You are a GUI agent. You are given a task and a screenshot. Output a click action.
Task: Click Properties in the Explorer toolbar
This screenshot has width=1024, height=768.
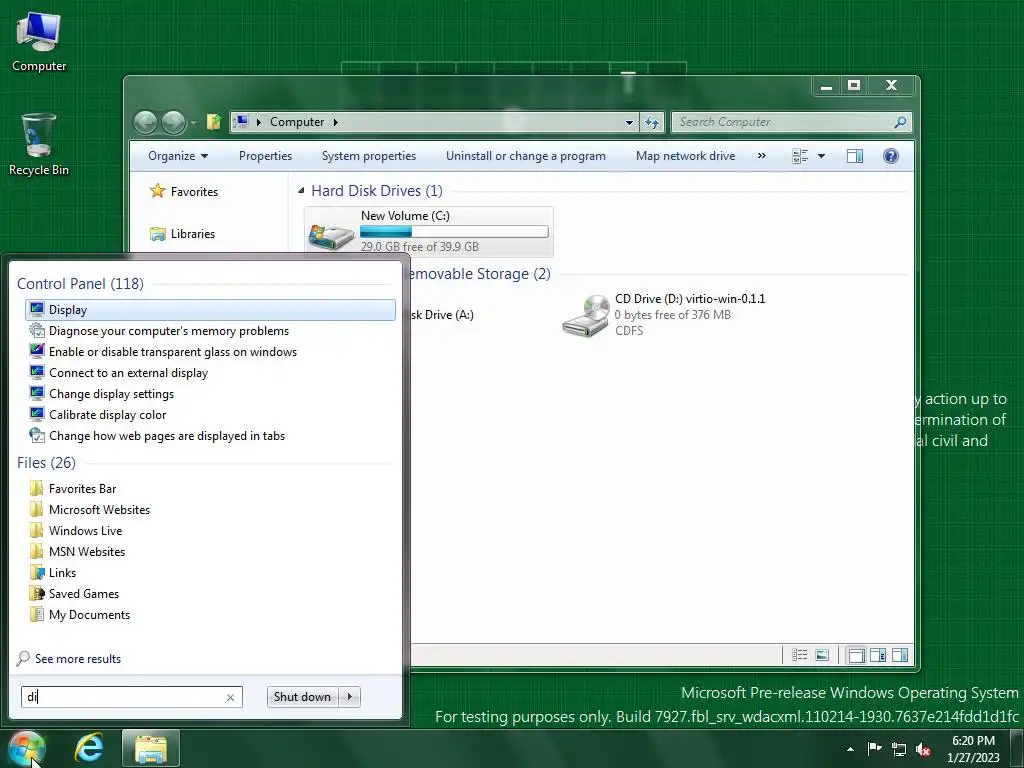(265, 156)
